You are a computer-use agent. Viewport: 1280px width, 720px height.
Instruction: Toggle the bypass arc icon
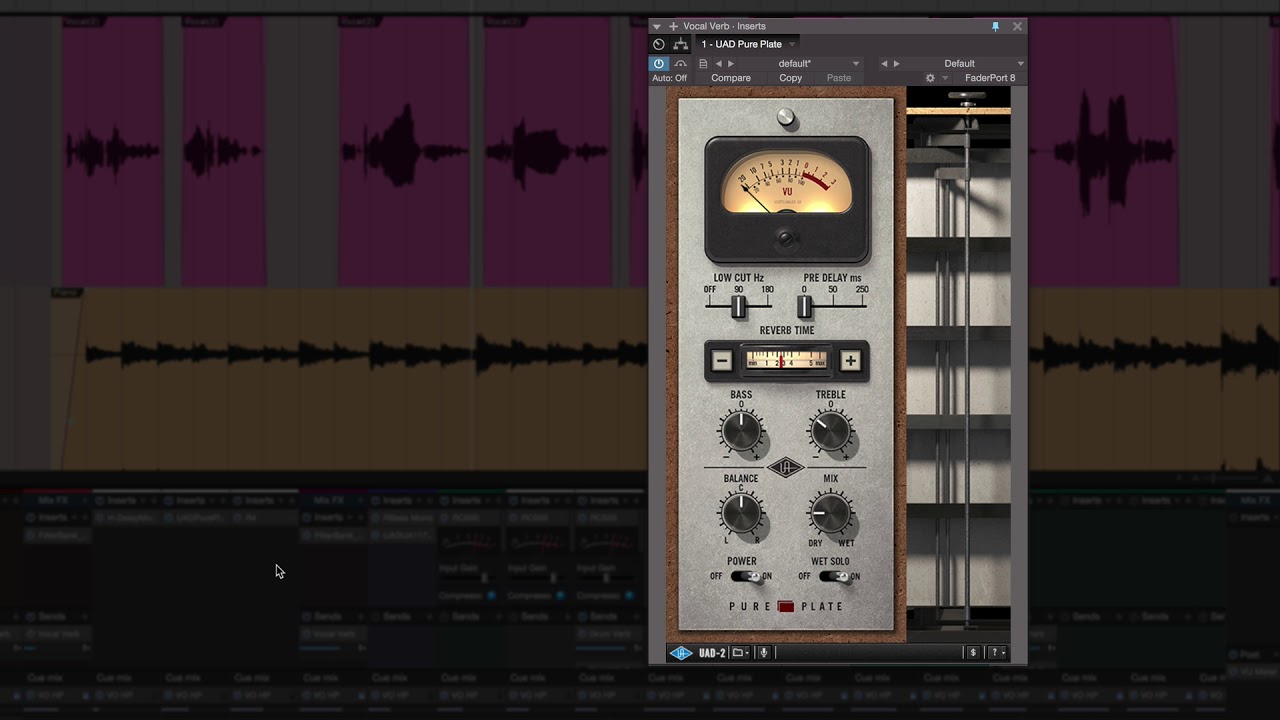[680, 63]
